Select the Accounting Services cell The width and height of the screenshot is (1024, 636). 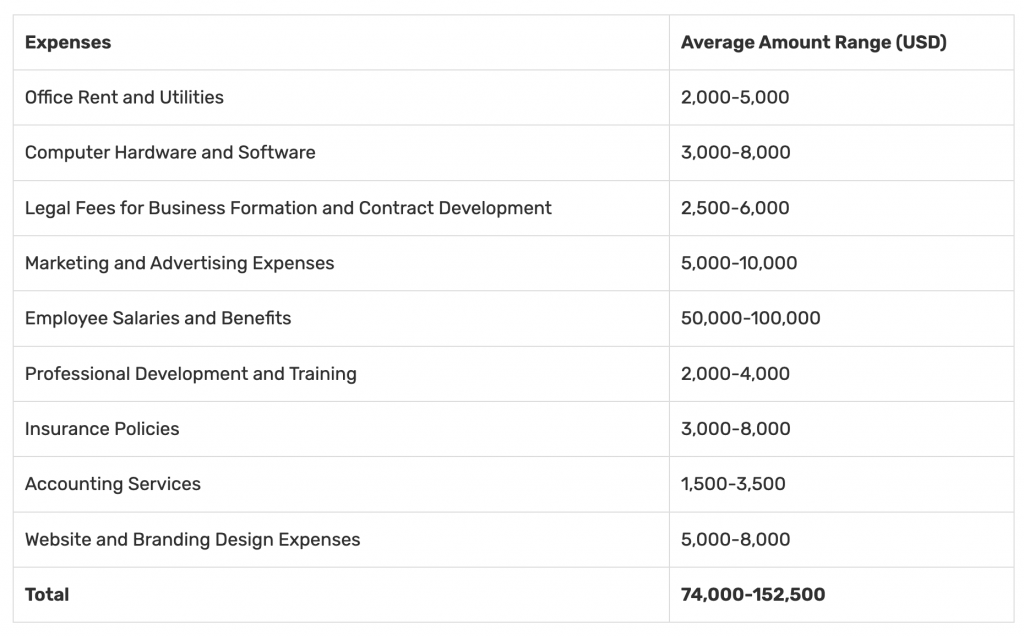(113, 484)
